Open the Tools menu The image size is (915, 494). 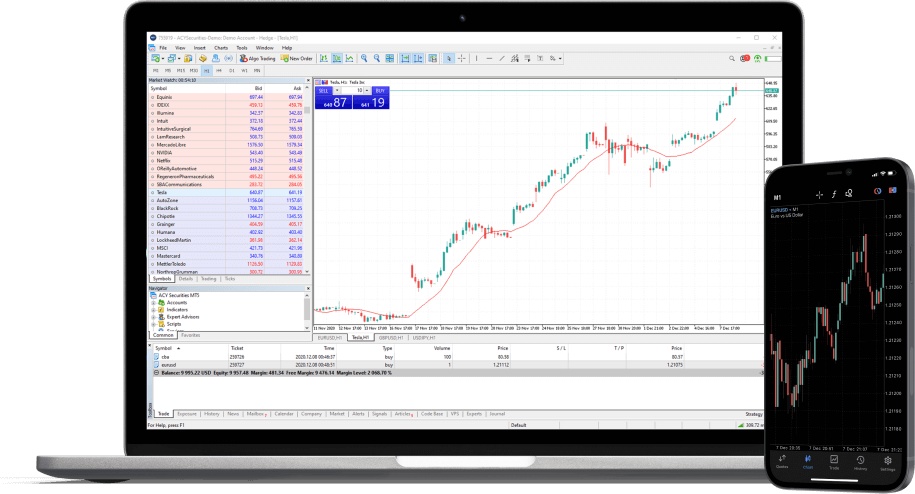(242, 48)
